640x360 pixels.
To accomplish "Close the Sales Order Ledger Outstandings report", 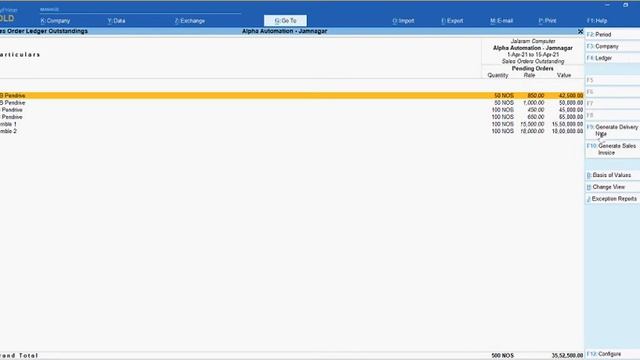I will coord(580,31).
